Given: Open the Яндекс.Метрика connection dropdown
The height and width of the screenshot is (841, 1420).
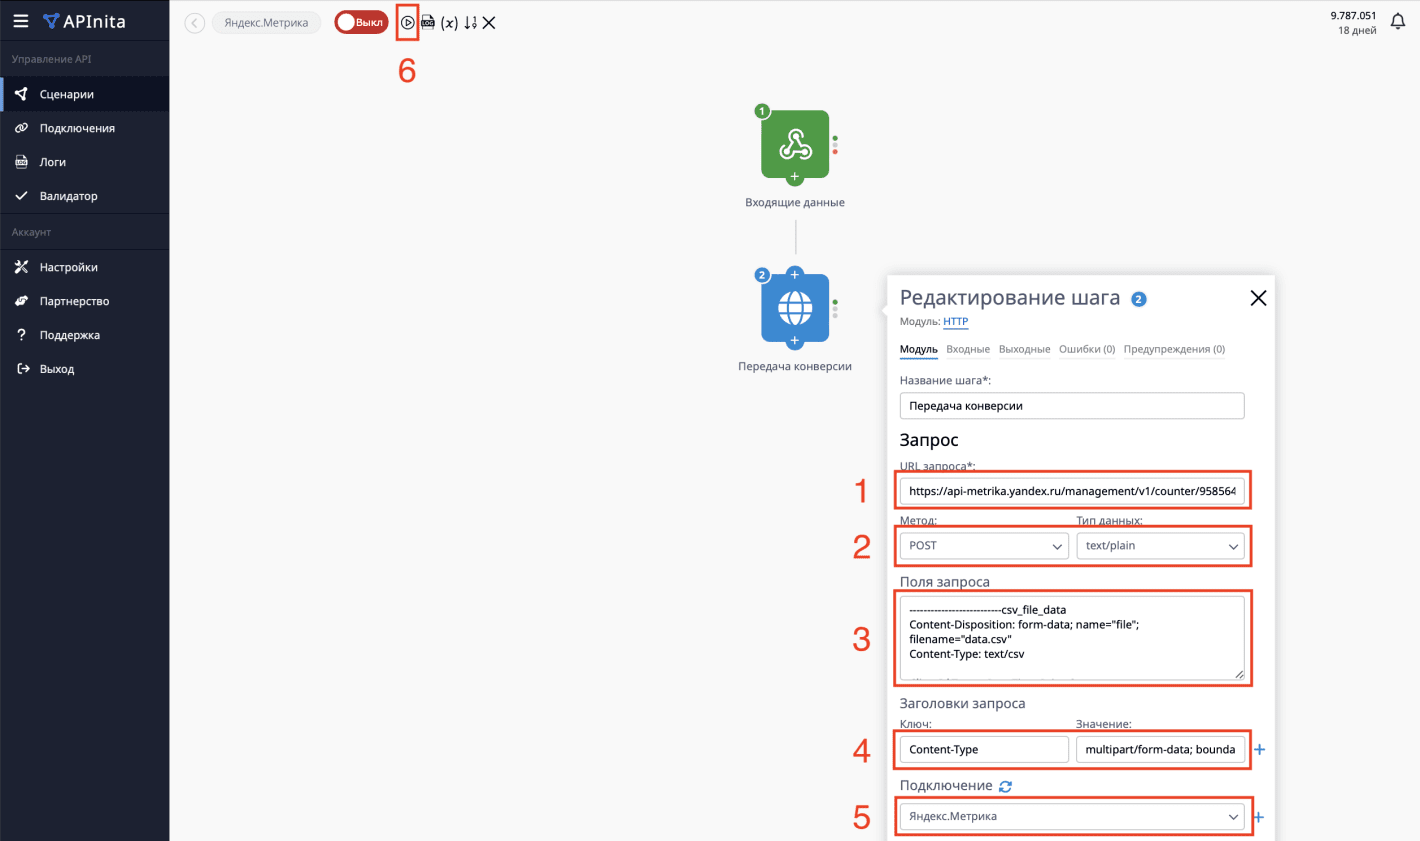Looking at the screenshot, I should coord(1071,816).
